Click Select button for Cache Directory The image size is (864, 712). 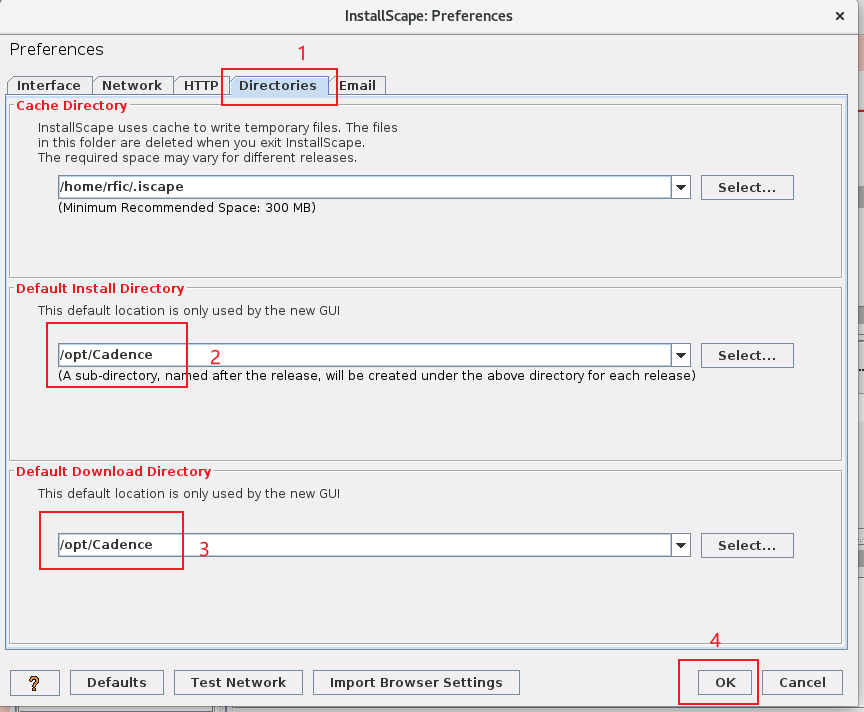[x=746, y=187]
